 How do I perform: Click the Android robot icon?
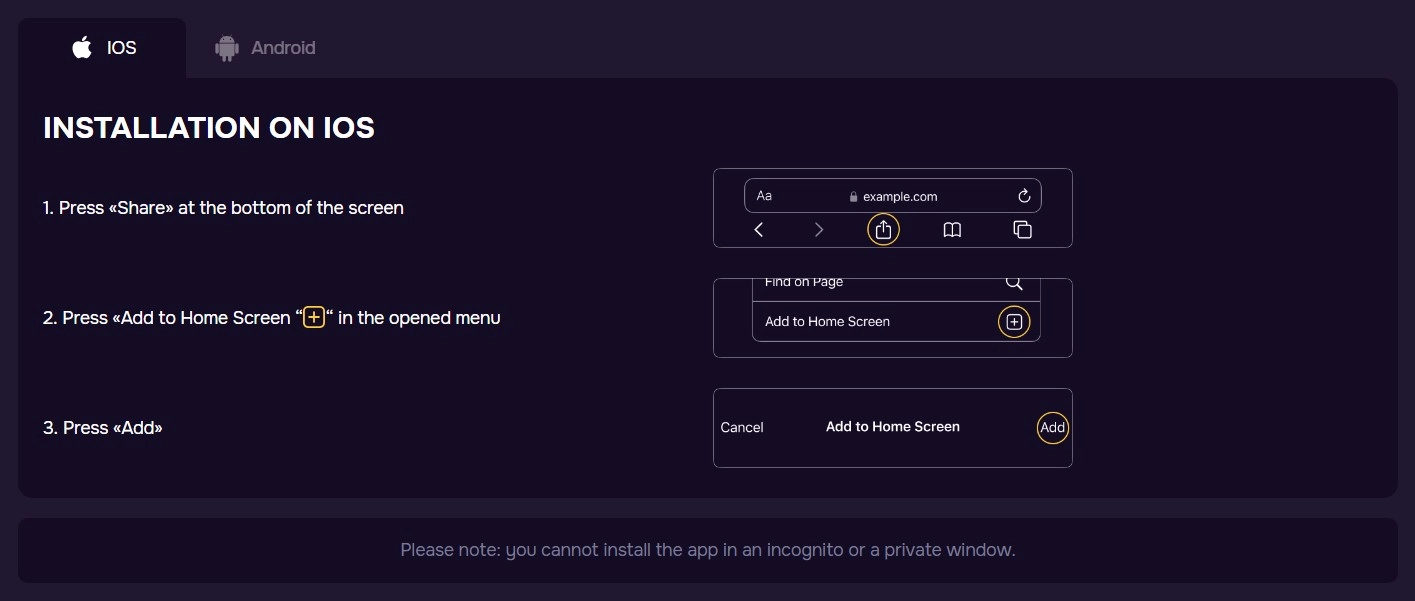click(x=227, y=48)
